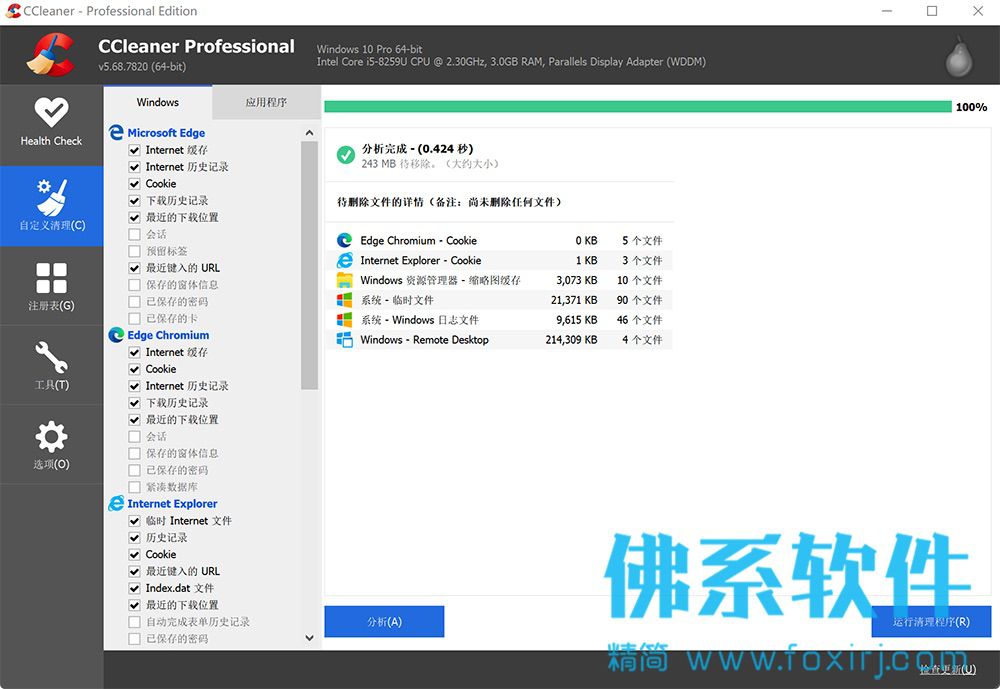
Task: Collapse the Internet Explorer section header
Action: tap(172, 503)
